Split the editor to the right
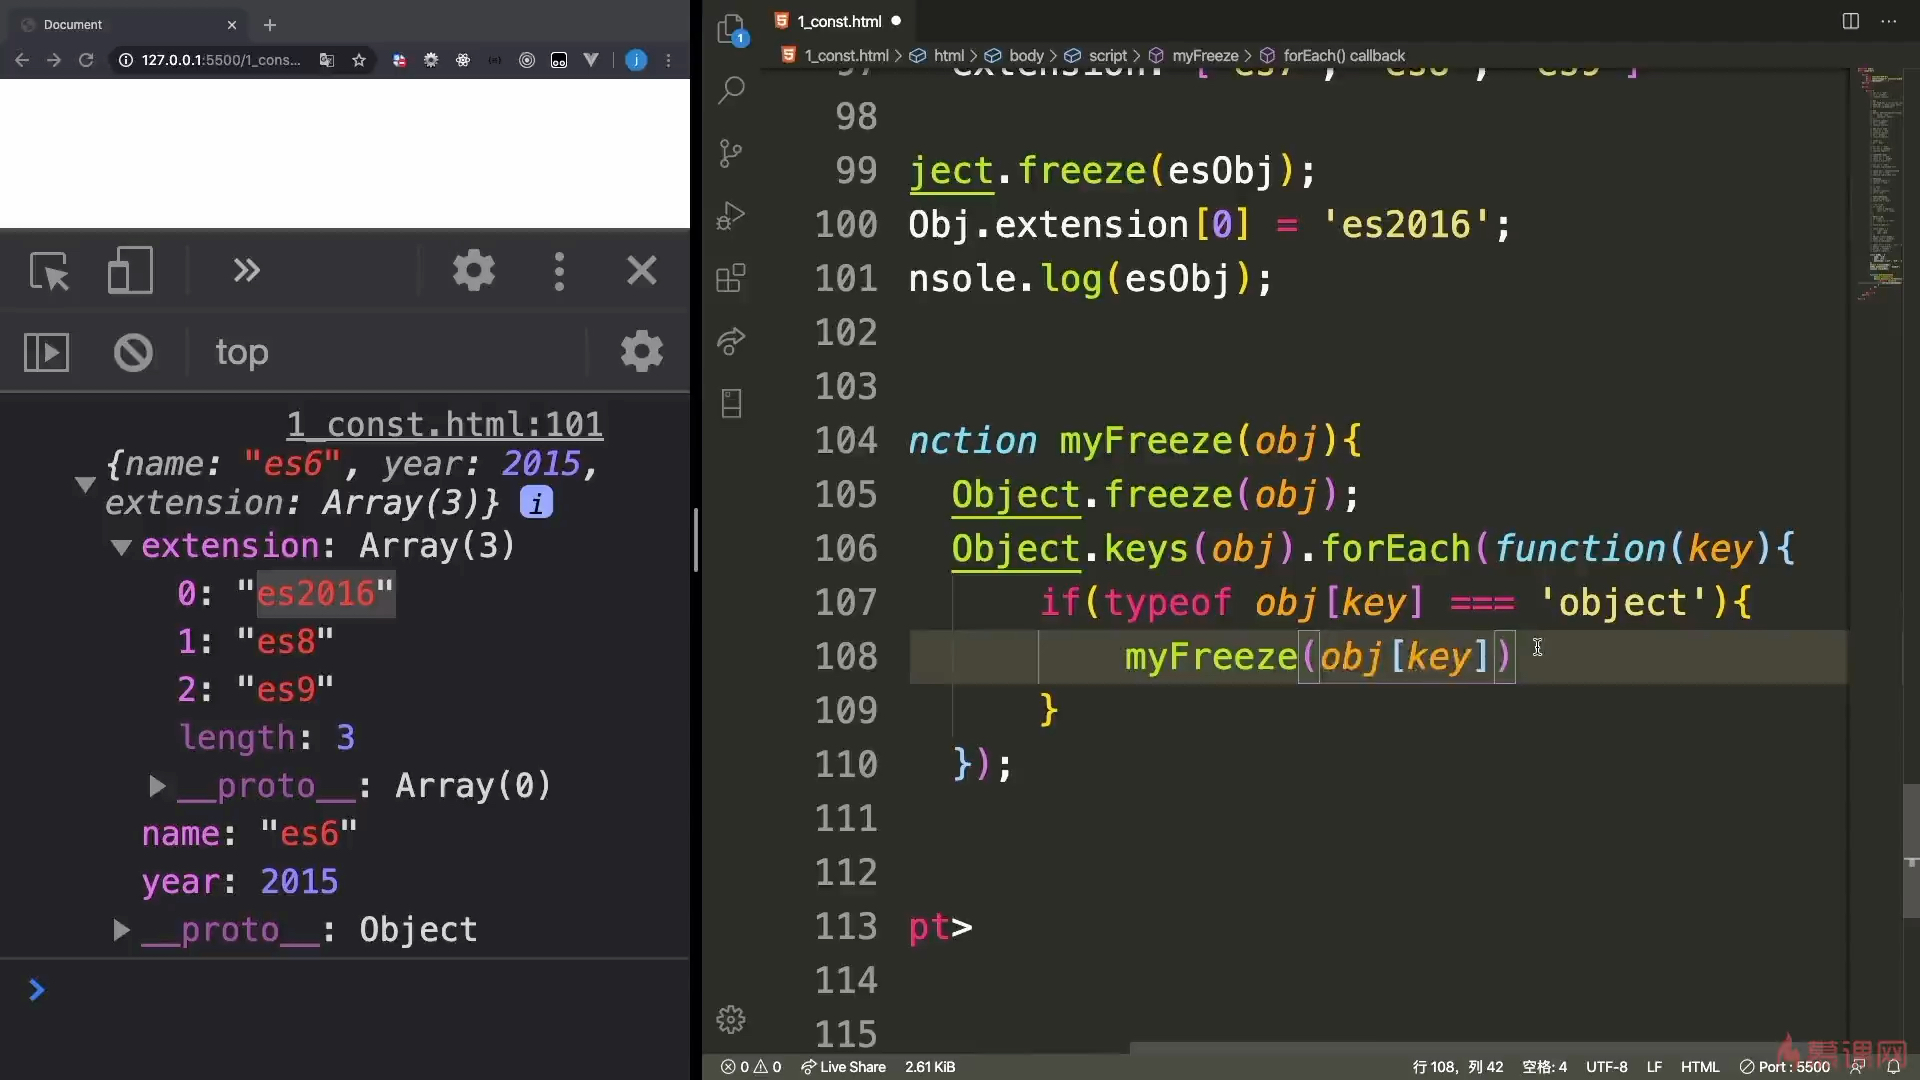The image size is (1920, 1080). coord(1851,21)
